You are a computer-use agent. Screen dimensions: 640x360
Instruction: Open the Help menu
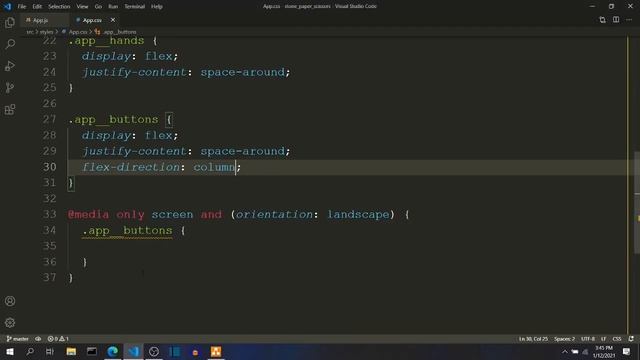[157, 7]
